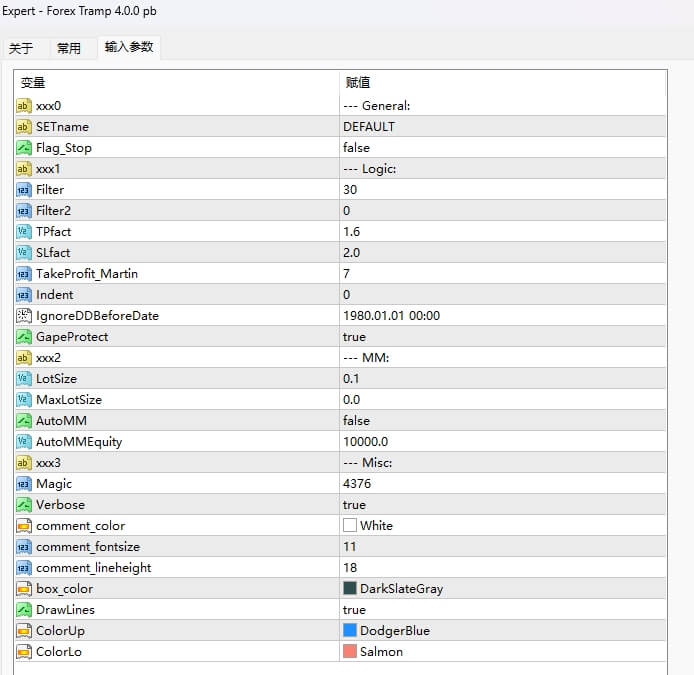Image resolution: width=694 pixels, height=675 pixels.
Task: Edit the TakeProfit_Martin value 7
Action: pyautogui.click(x=502, y=274)
